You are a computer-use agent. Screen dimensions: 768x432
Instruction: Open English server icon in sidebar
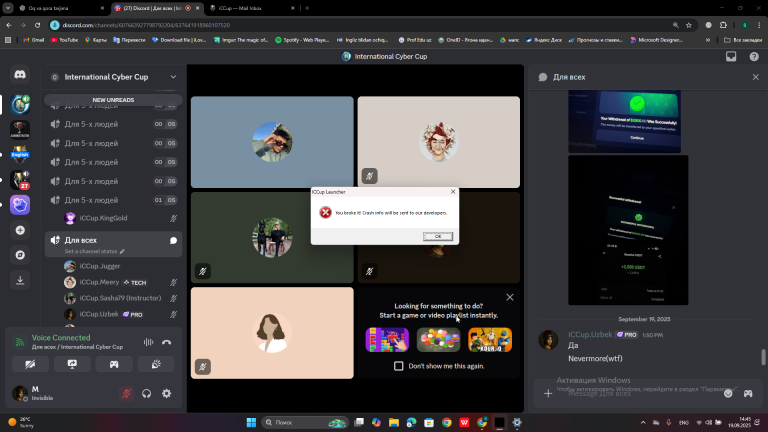(x=20, y=155)
